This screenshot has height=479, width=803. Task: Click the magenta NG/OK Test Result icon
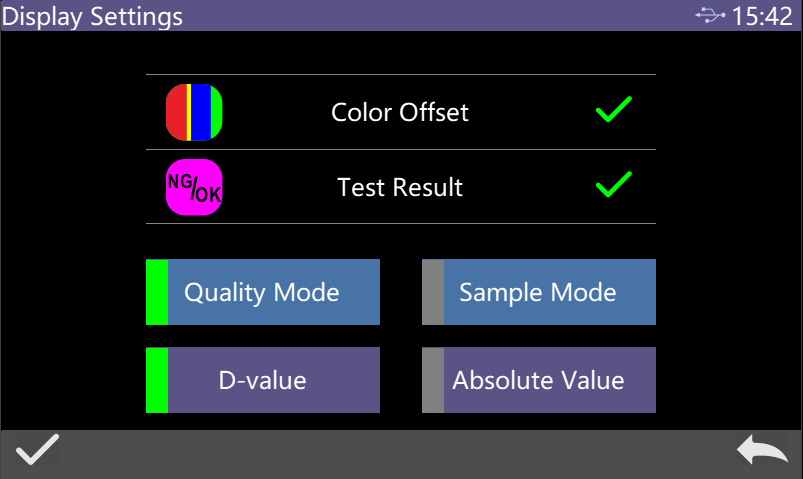[194, 187]
